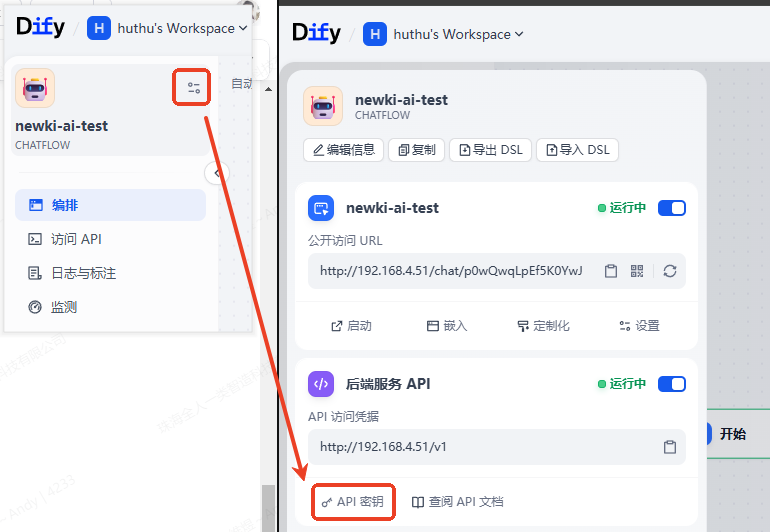Click the 公开访问 URL label

[x=345, y=241]
